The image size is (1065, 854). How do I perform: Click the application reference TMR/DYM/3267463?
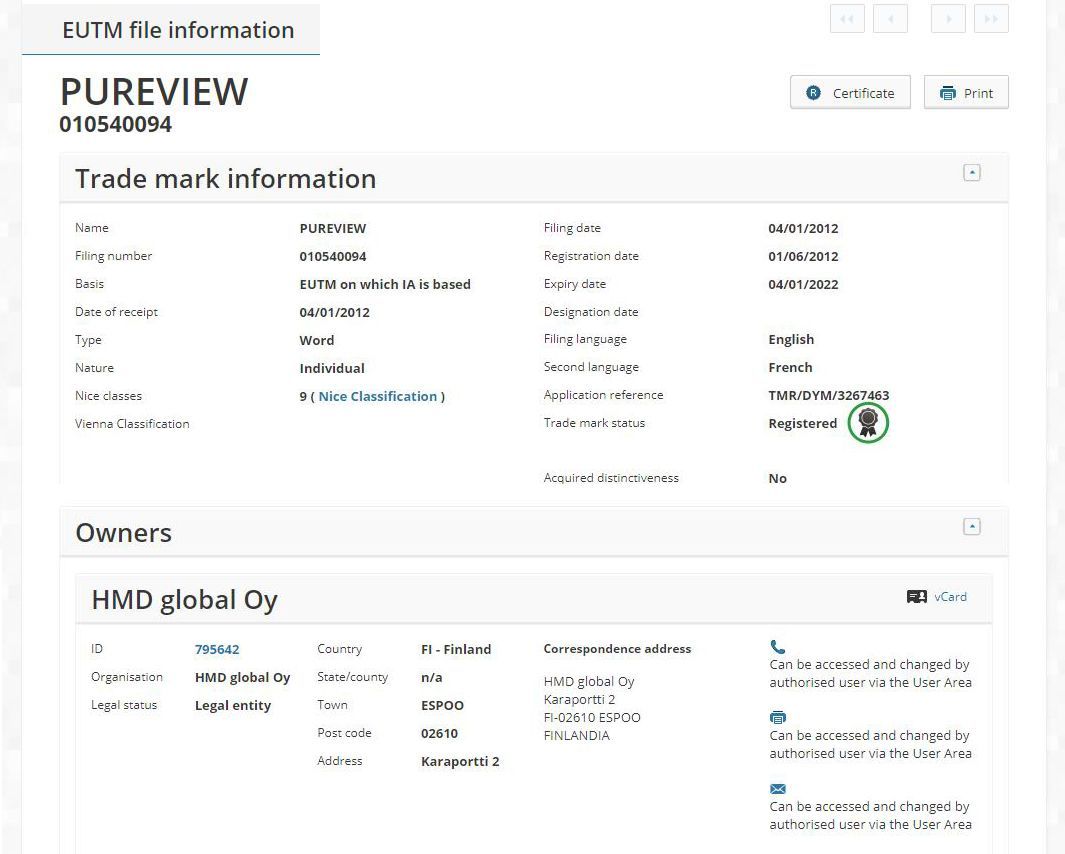pyautogui.click(x=828, y=396)
